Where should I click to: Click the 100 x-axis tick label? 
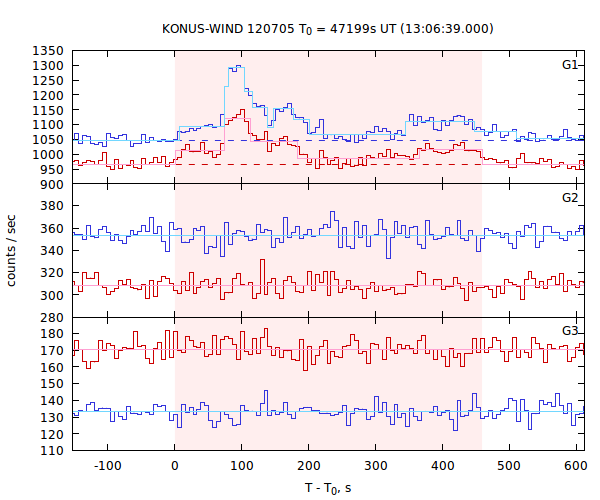[x=241, y=466]
